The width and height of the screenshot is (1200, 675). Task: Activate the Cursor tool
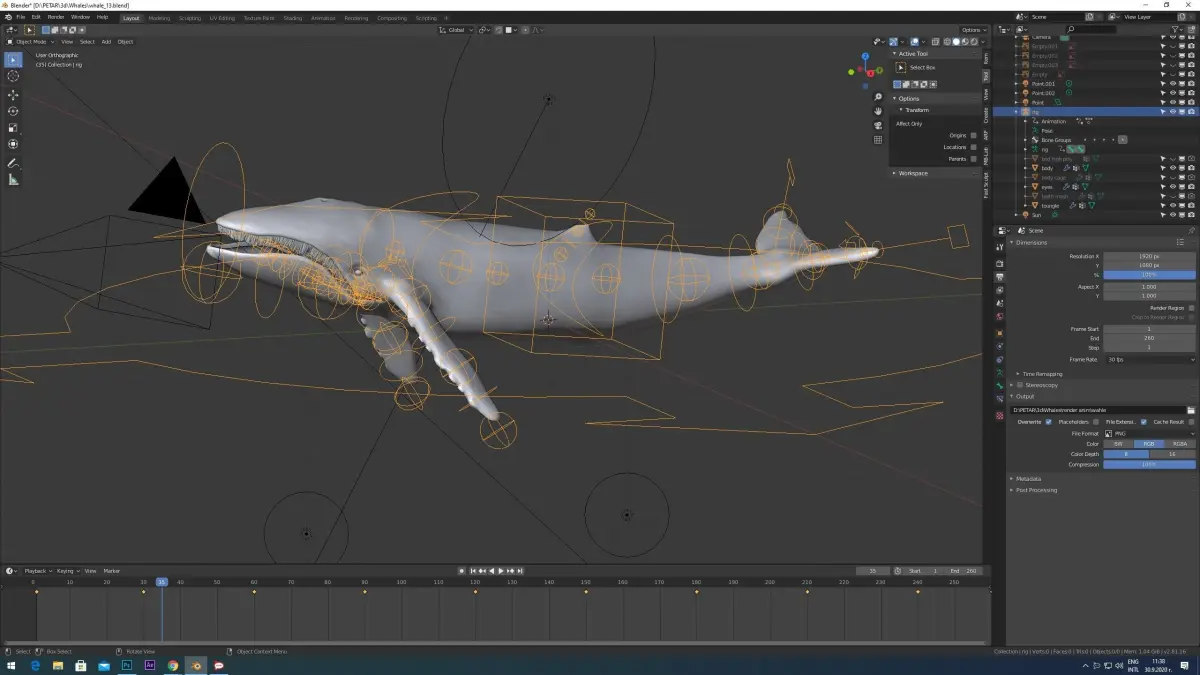point(13,76)
